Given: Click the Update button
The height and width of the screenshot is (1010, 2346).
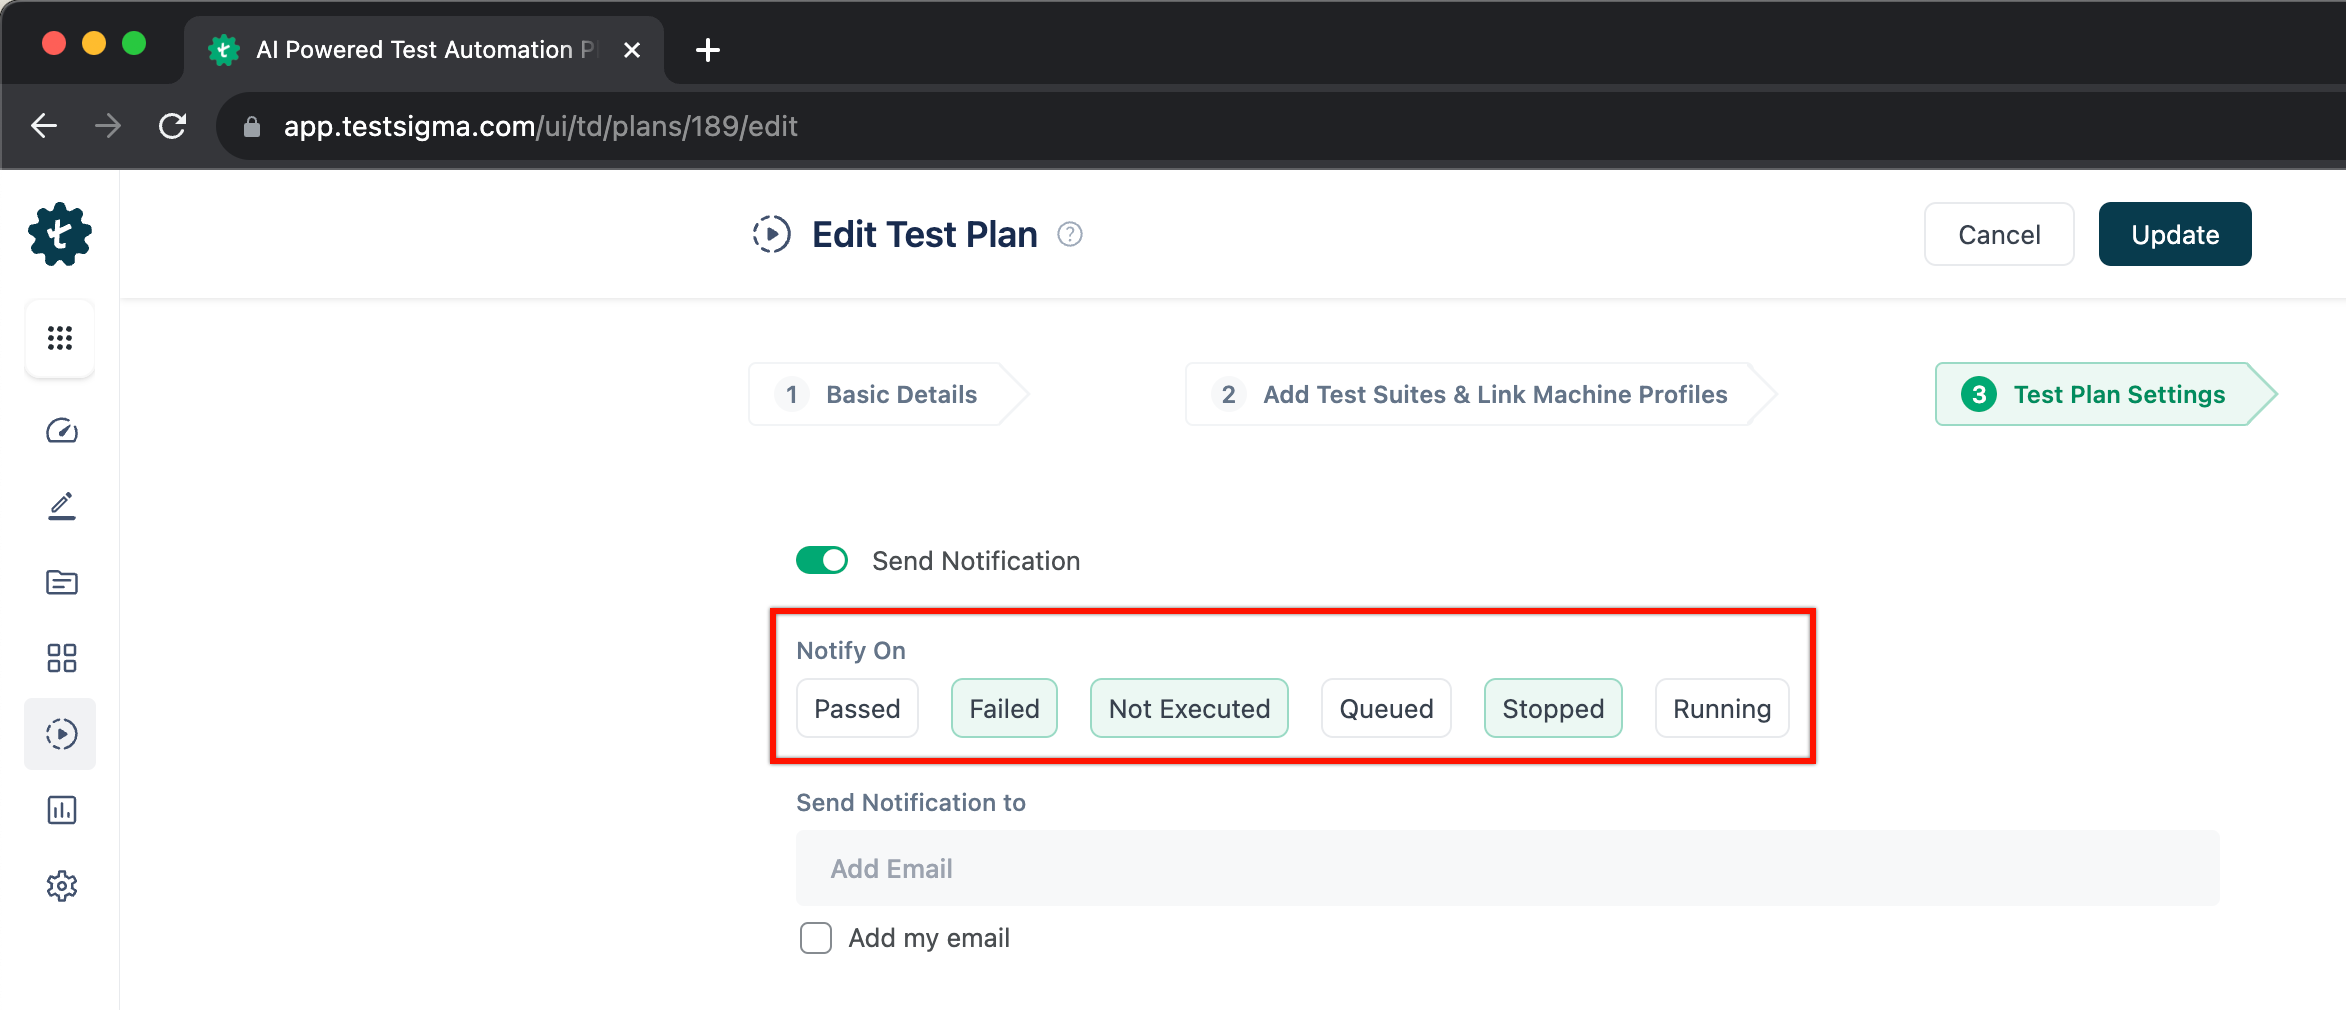Looking at the screenshot, I should [x=2175, y=234].
